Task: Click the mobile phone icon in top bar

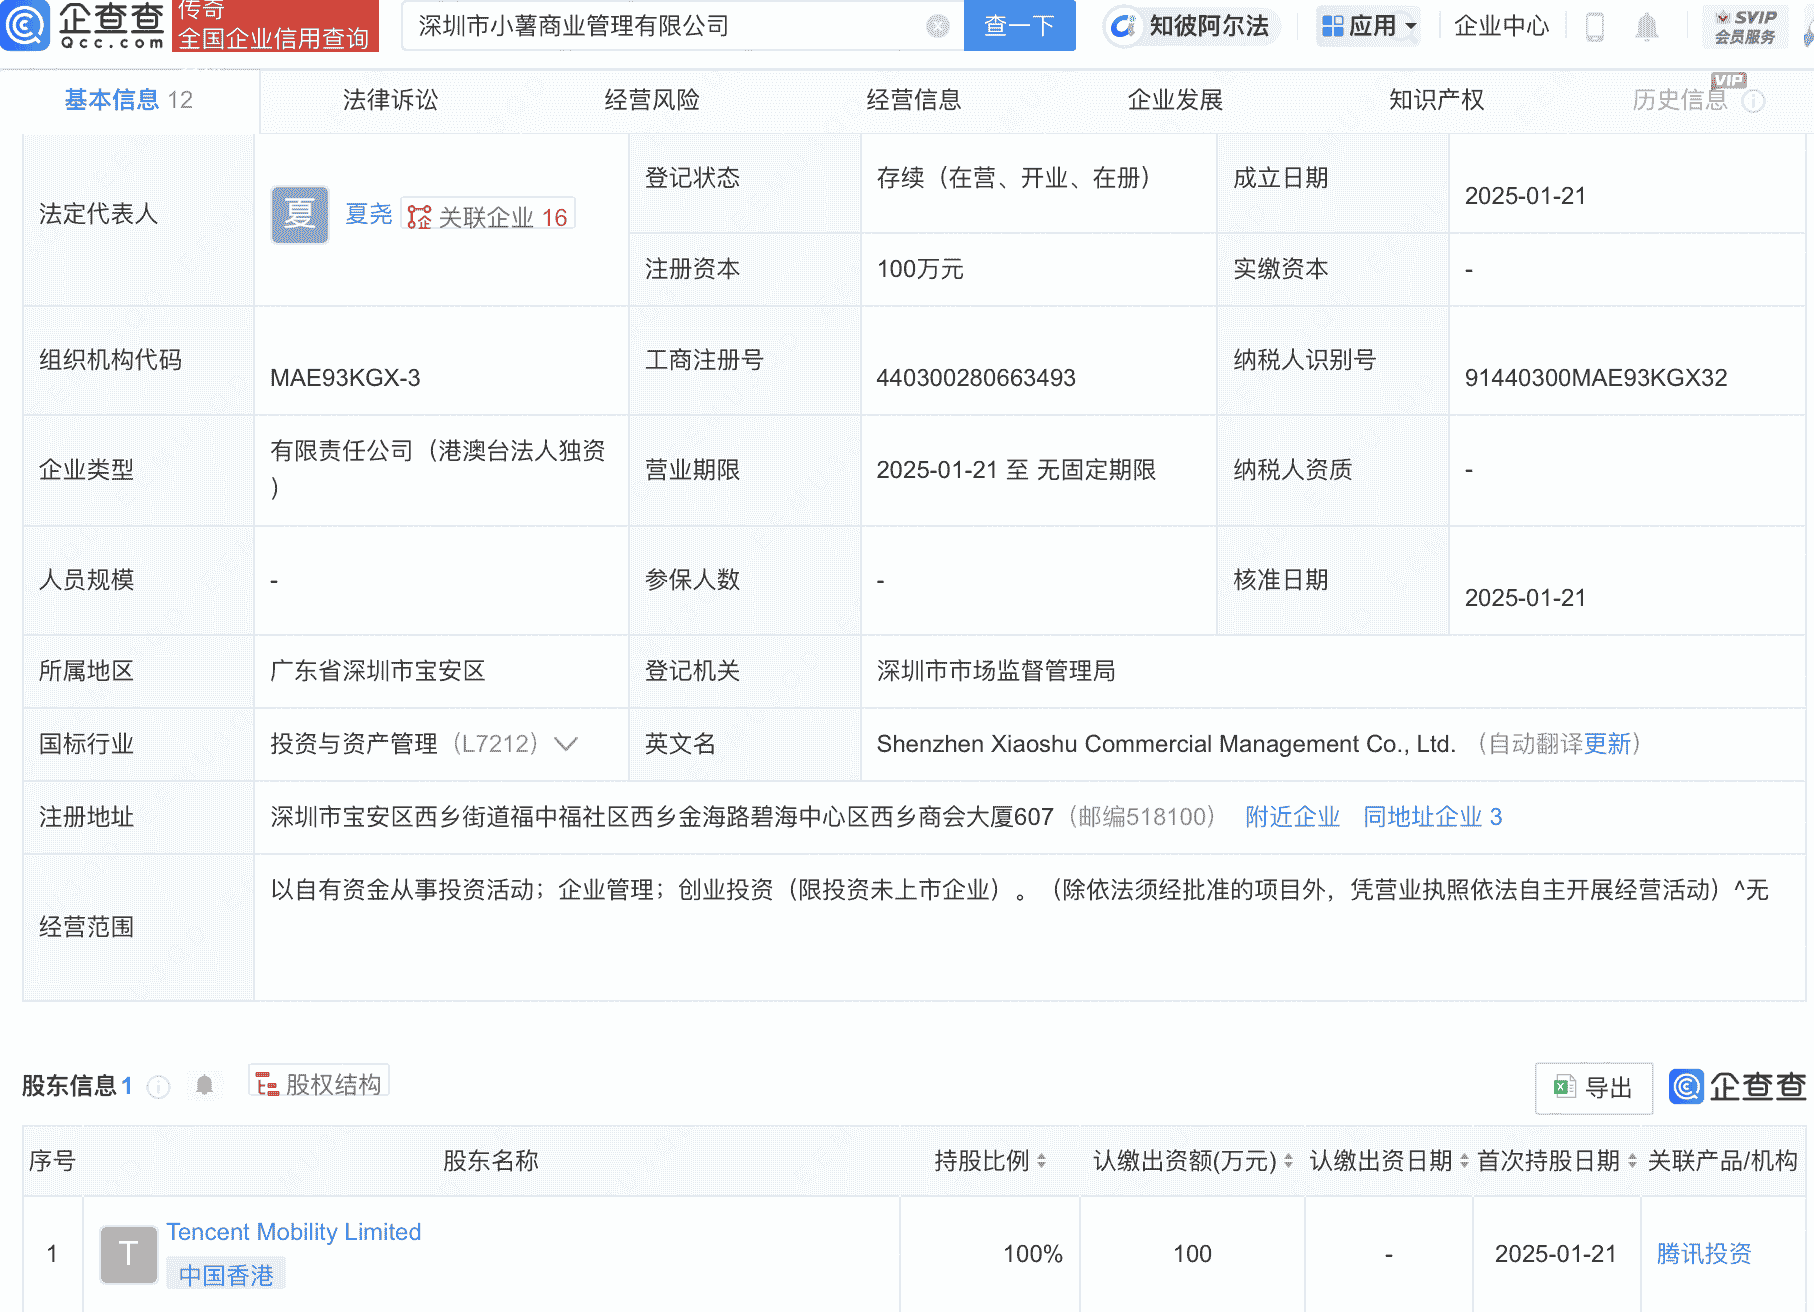Action: tap(1595, 26)
